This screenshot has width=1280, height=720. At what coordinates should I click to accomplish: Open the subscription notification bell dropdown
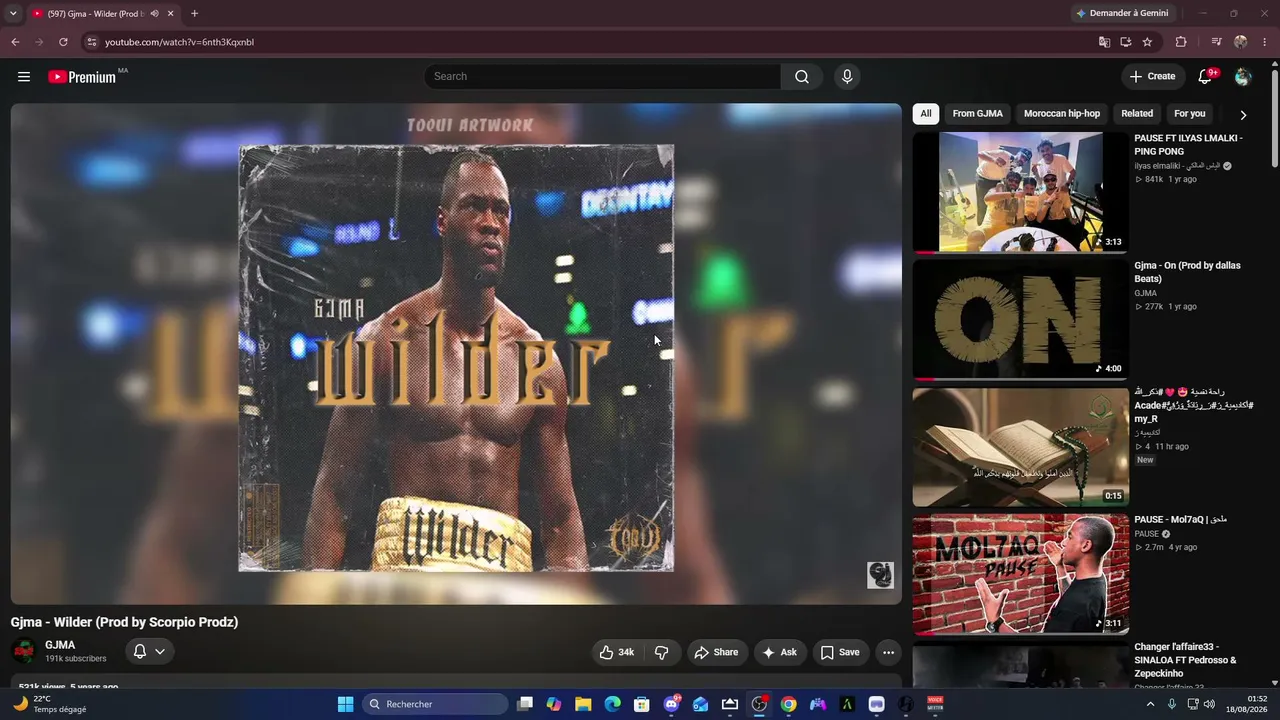click(149, 652)
